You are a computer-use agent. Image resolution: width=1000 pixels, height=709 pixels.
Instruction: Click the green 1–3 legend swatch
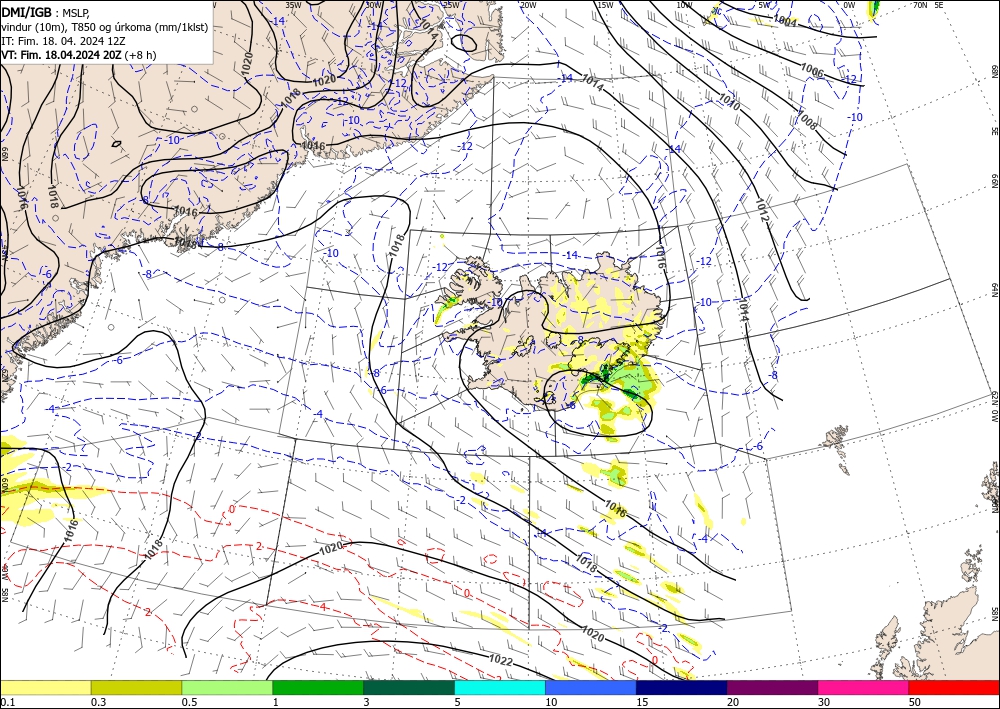point(318,687)
